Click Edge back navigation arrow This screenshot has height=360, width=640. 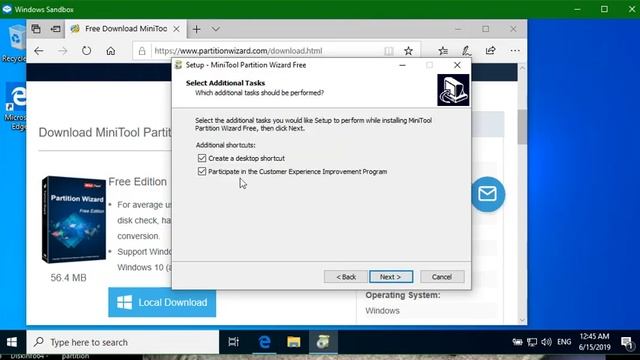39,51
